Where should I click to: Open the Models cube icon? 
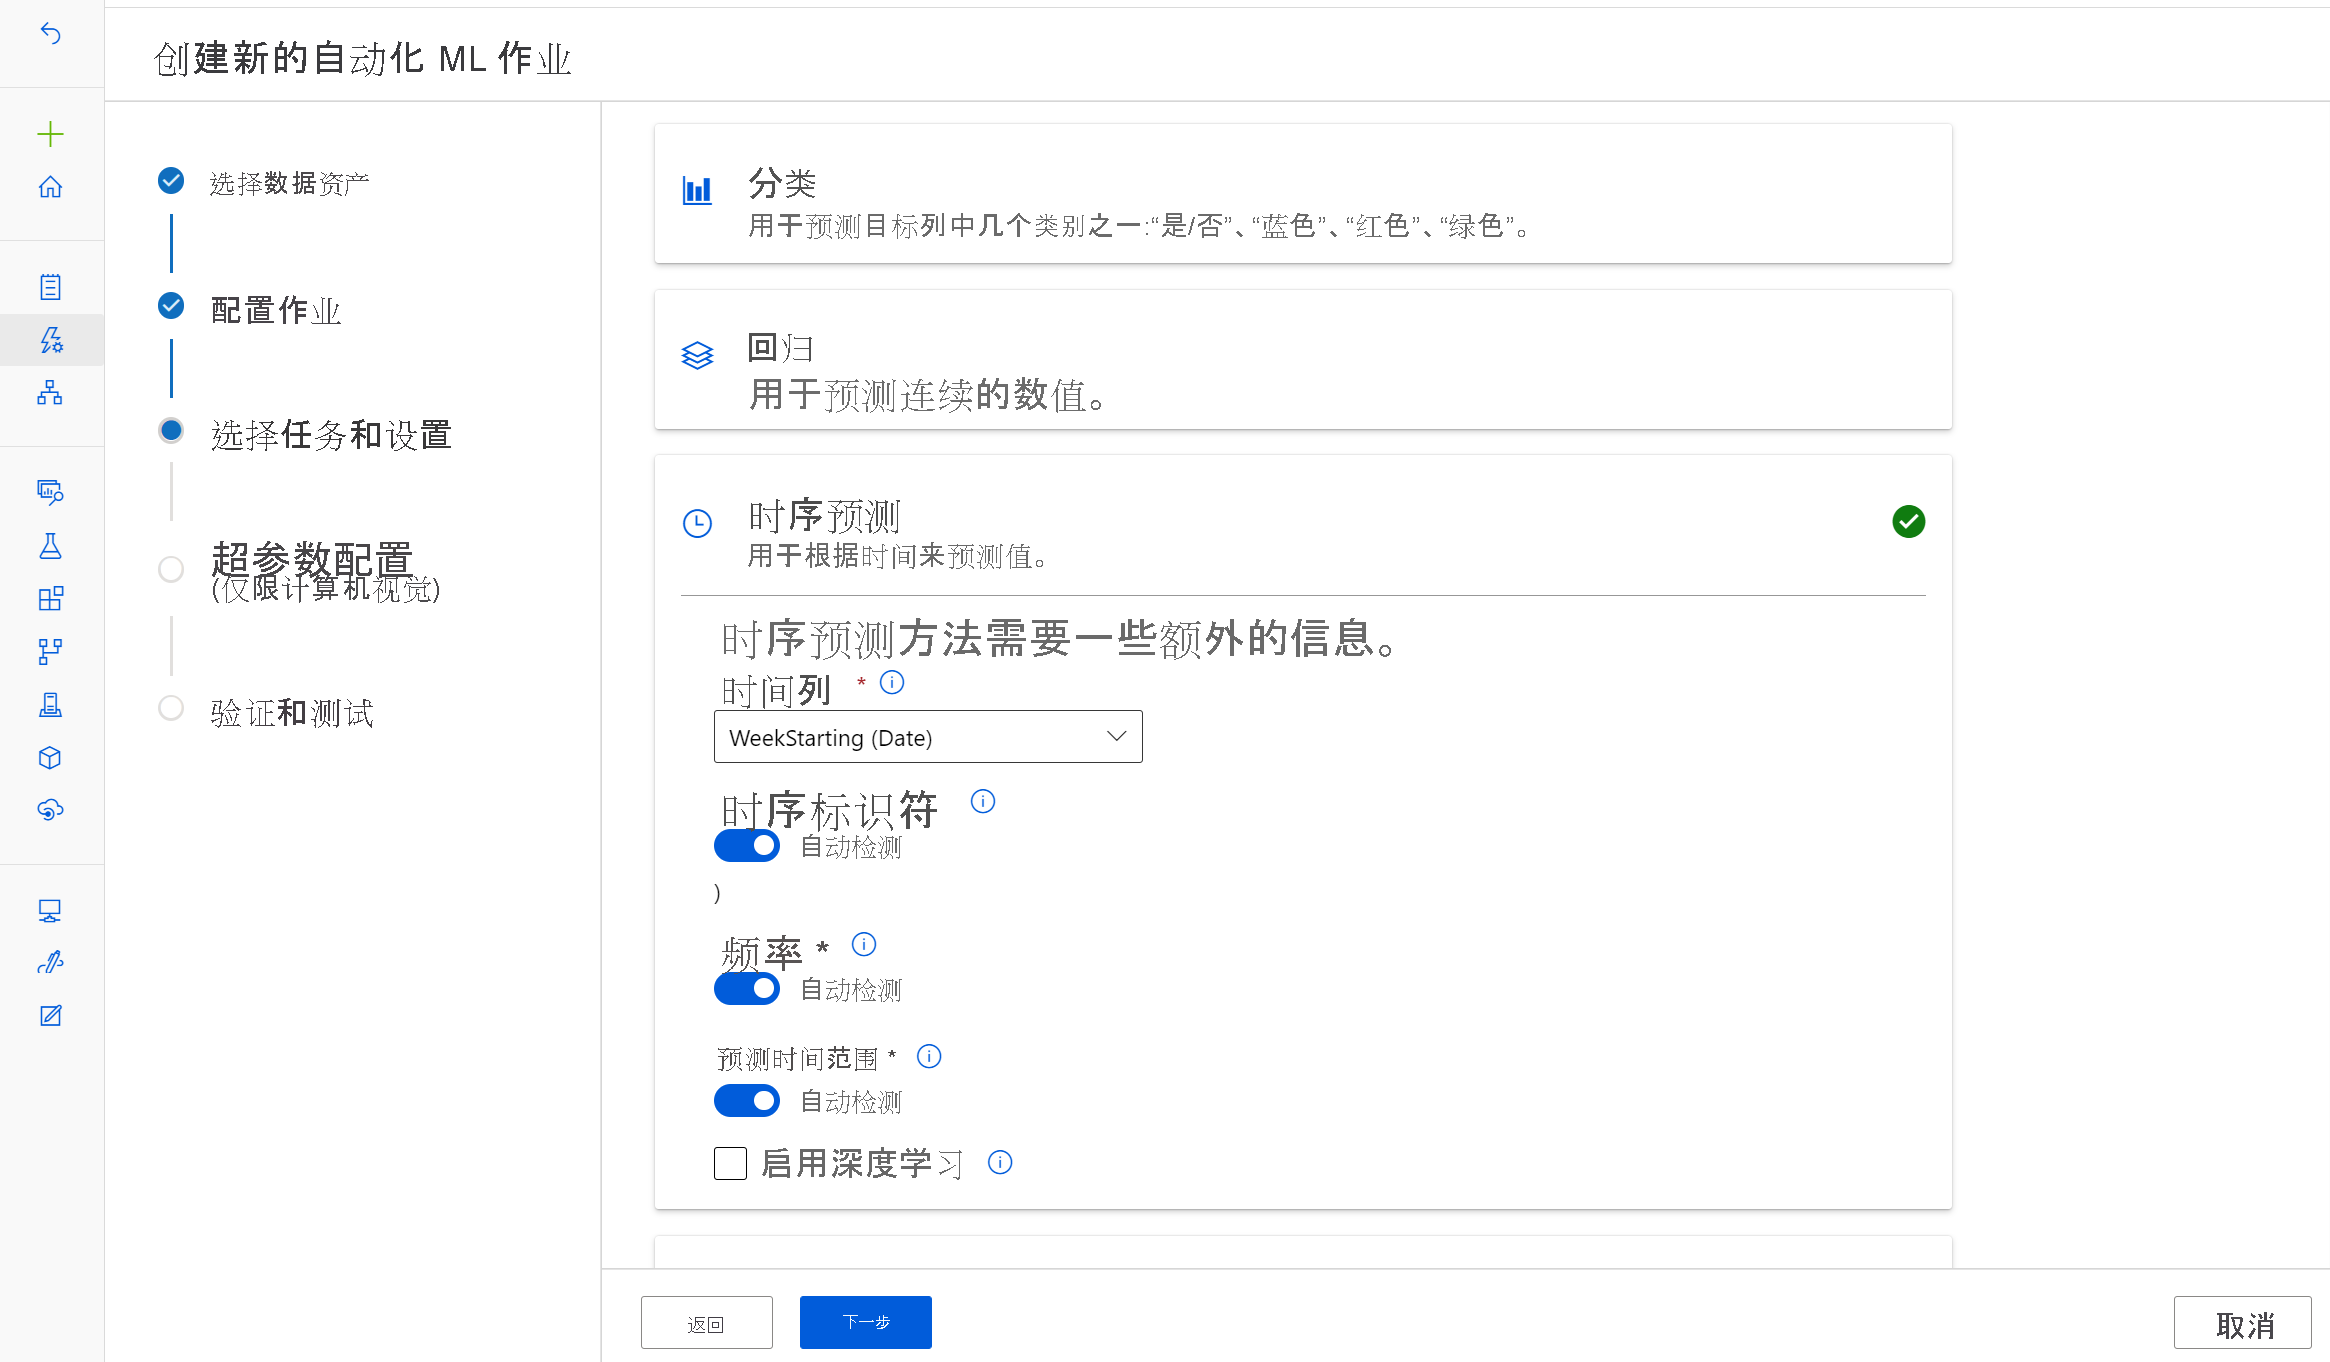click(x=50, y=758)
